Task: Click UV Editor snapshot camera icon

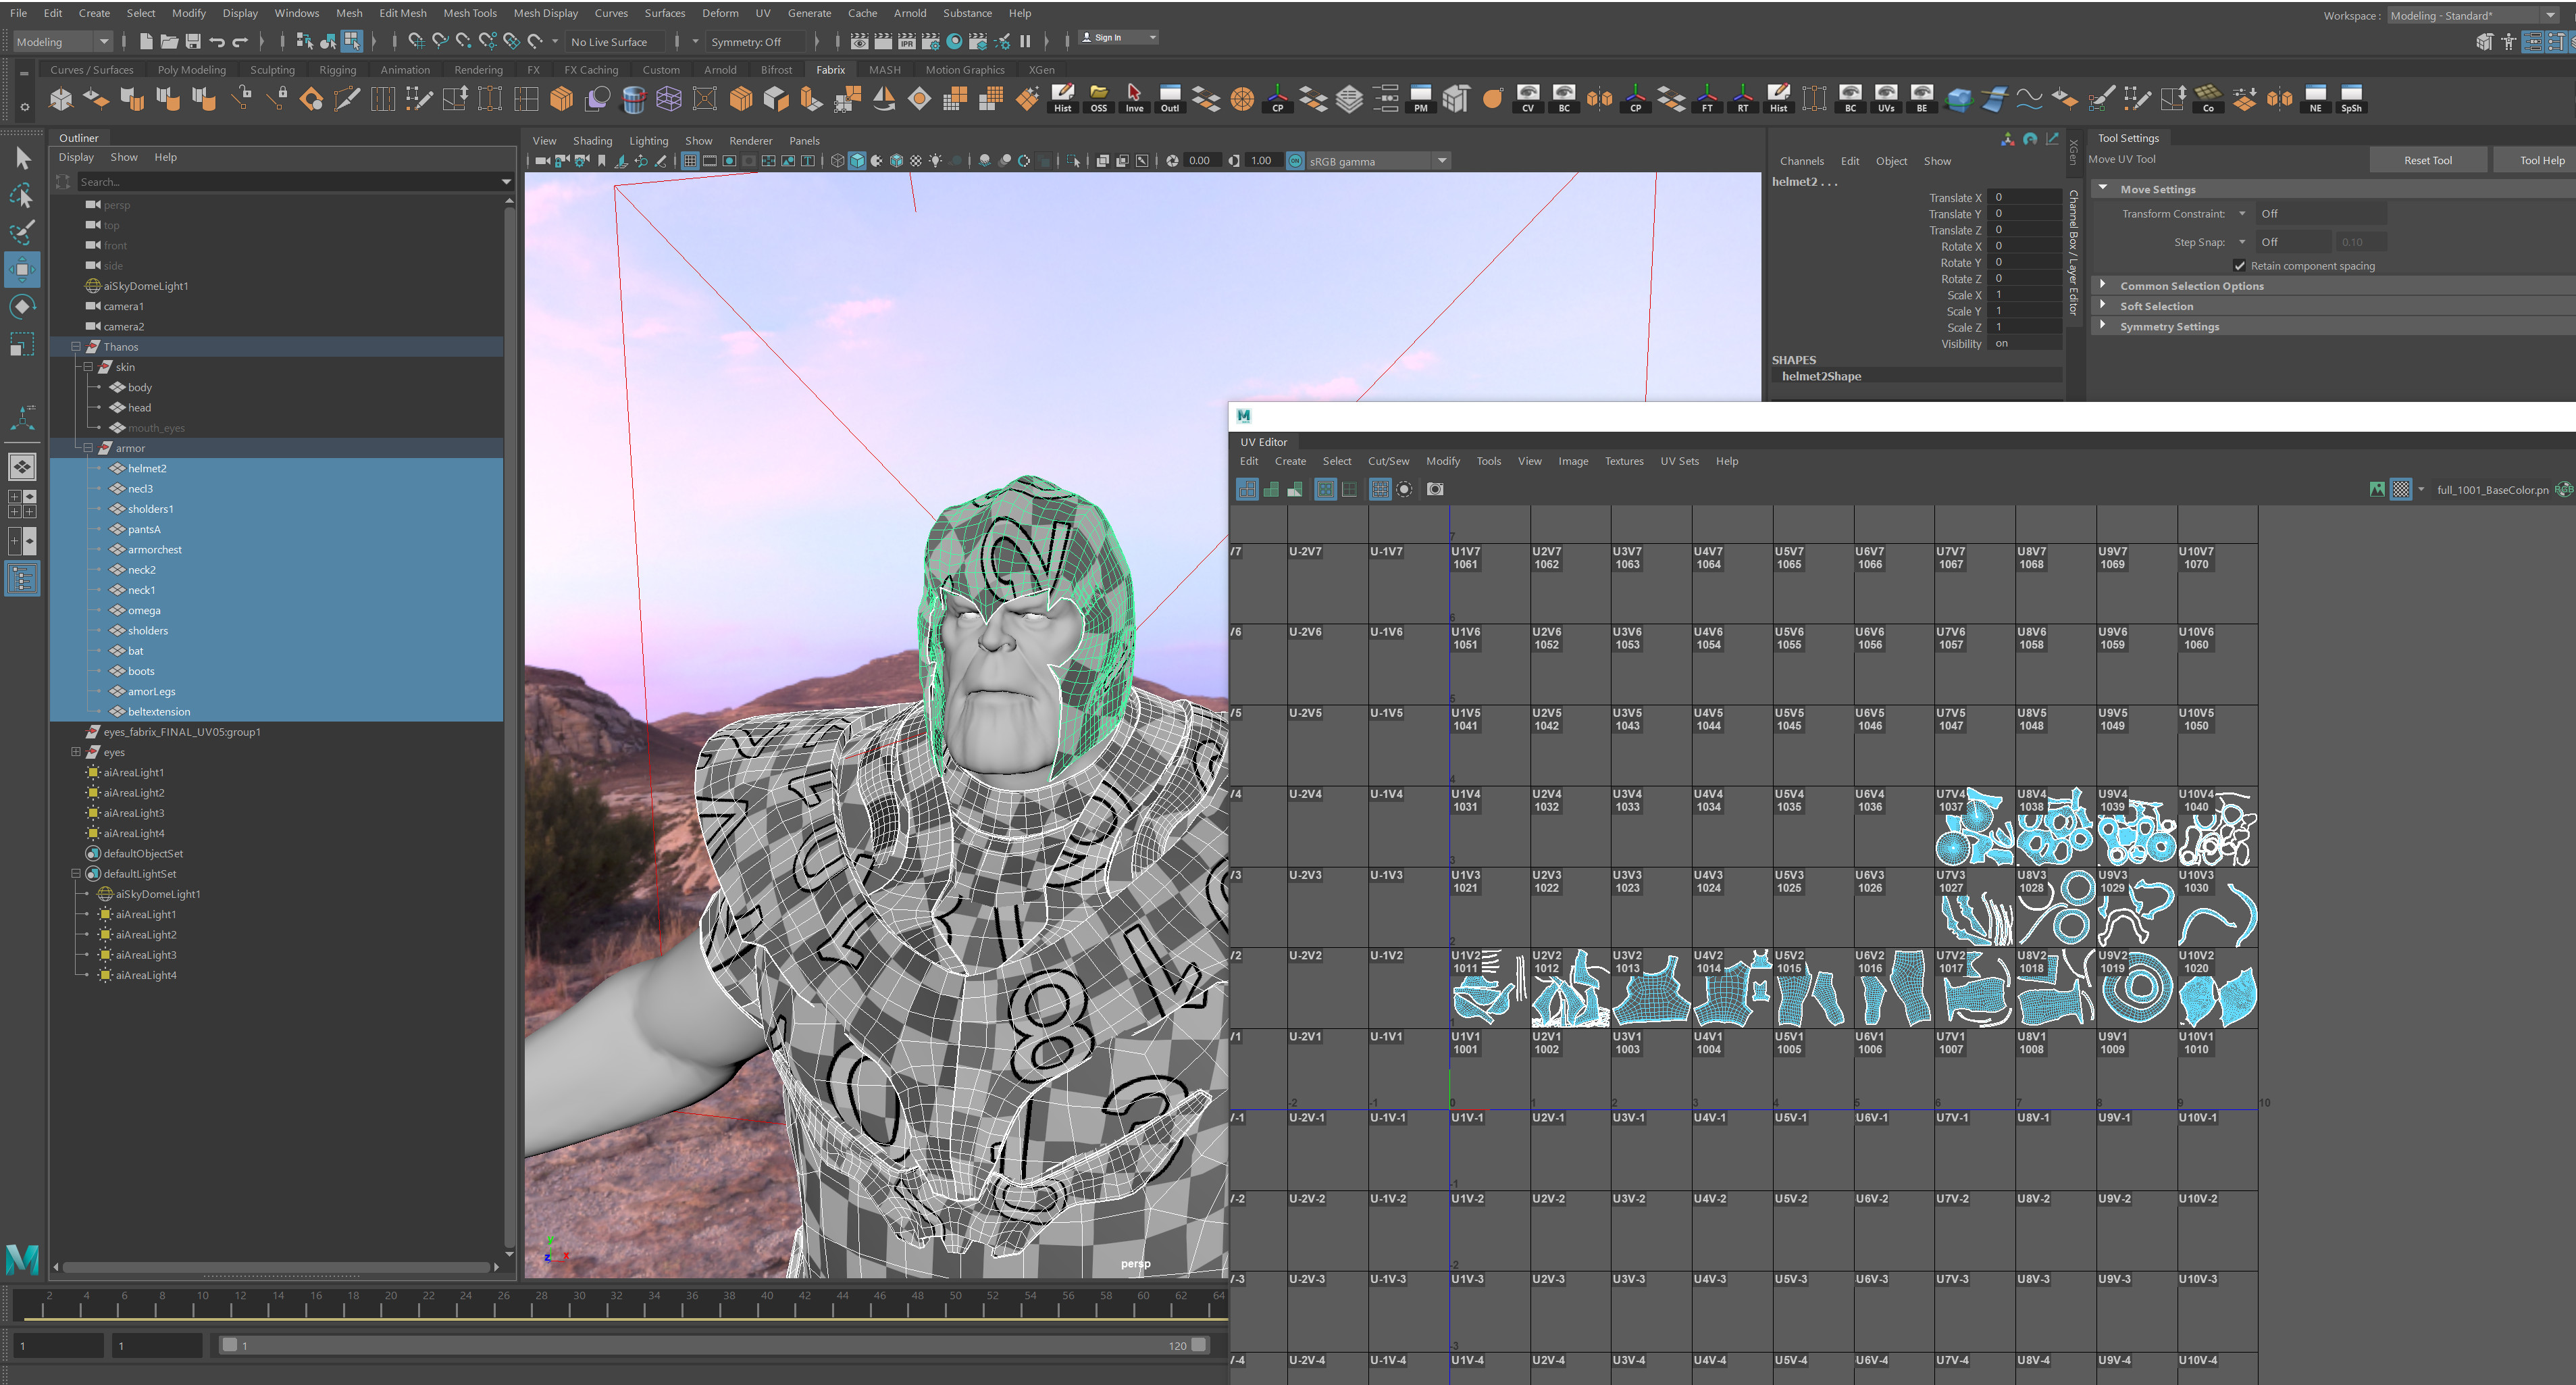Action: (1435, 489)
